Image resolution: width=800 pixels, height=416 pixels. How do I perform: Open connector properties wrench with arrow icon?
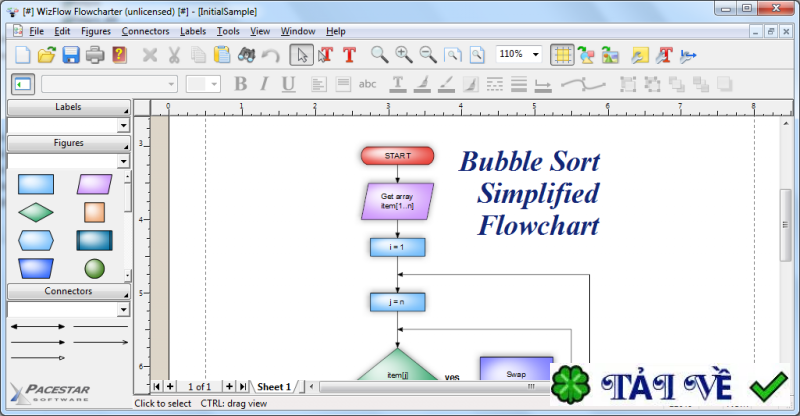688,55
